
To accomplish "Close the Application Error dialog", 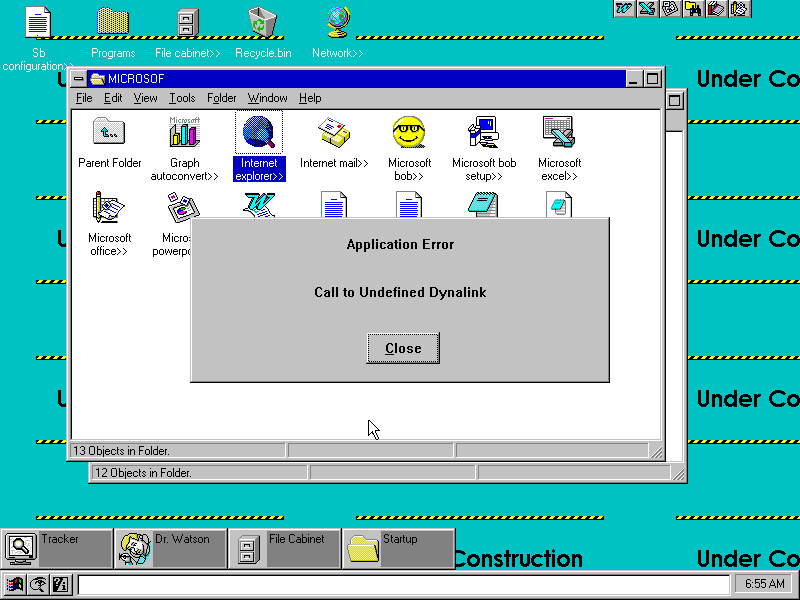I will 403,348.
